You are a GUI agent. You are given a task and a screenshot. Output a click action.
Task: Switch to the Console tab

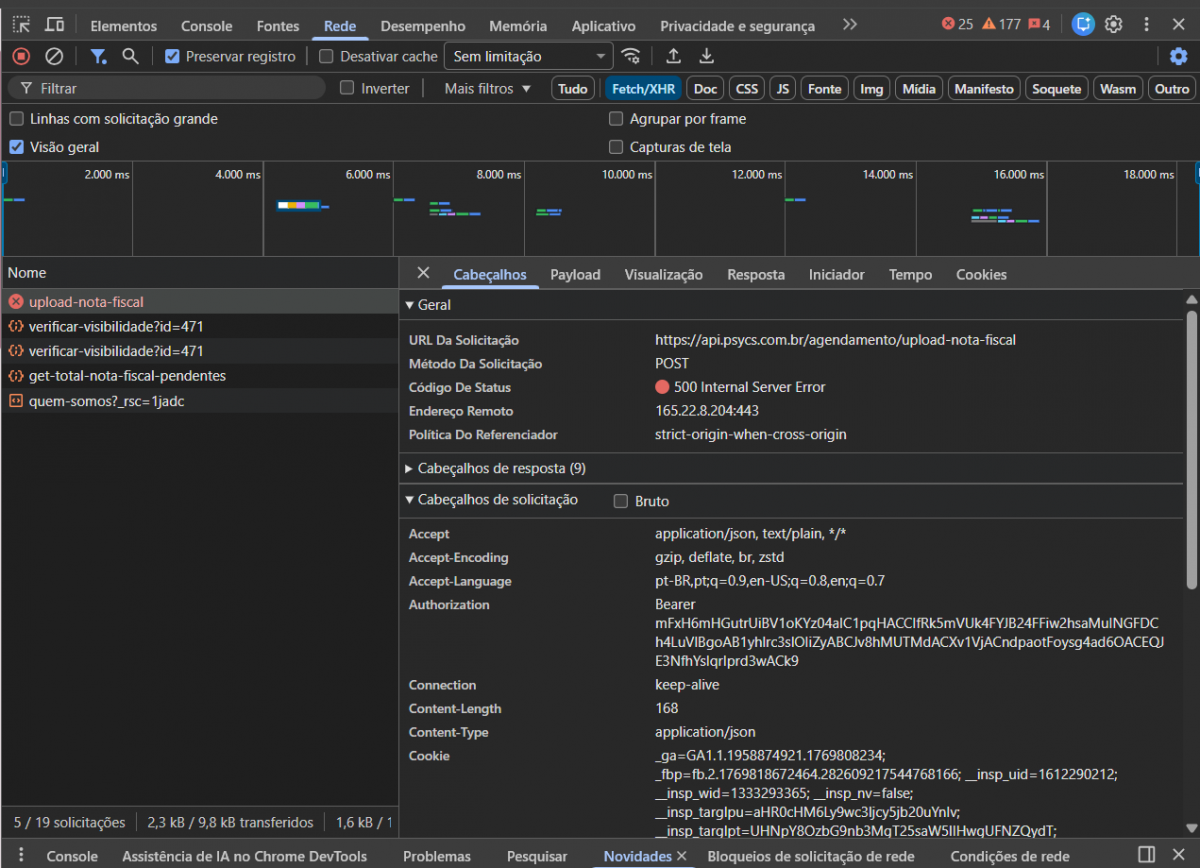(x=207, y=26)
